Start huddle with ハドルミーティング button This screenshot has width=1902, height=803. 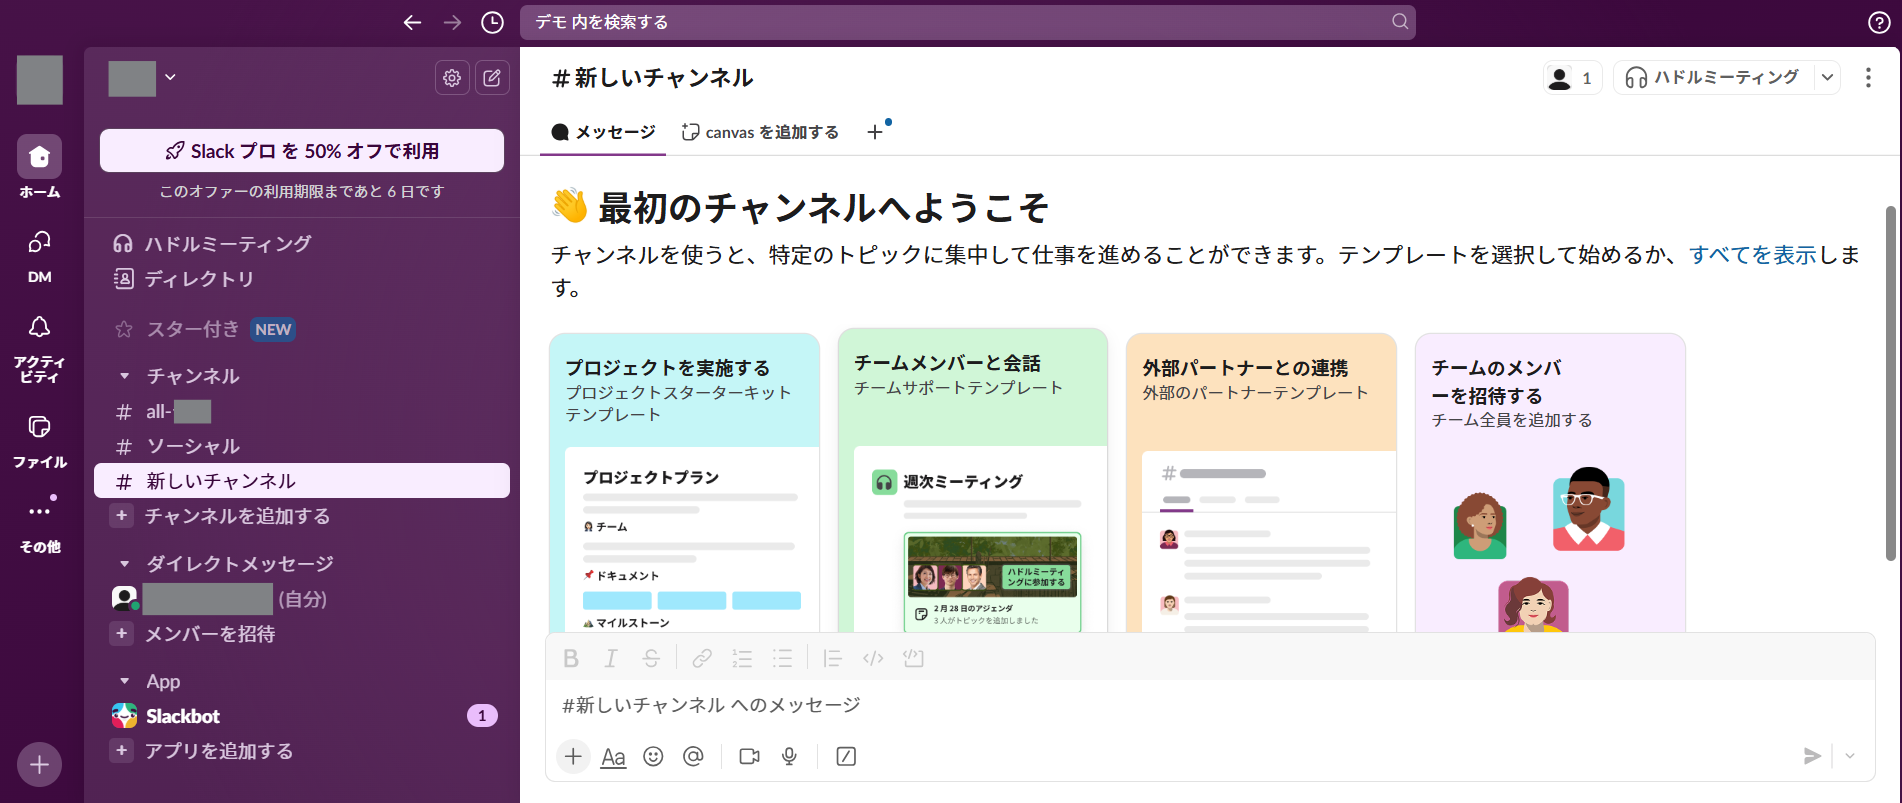pyautogui.click(x=1712, y=77)
